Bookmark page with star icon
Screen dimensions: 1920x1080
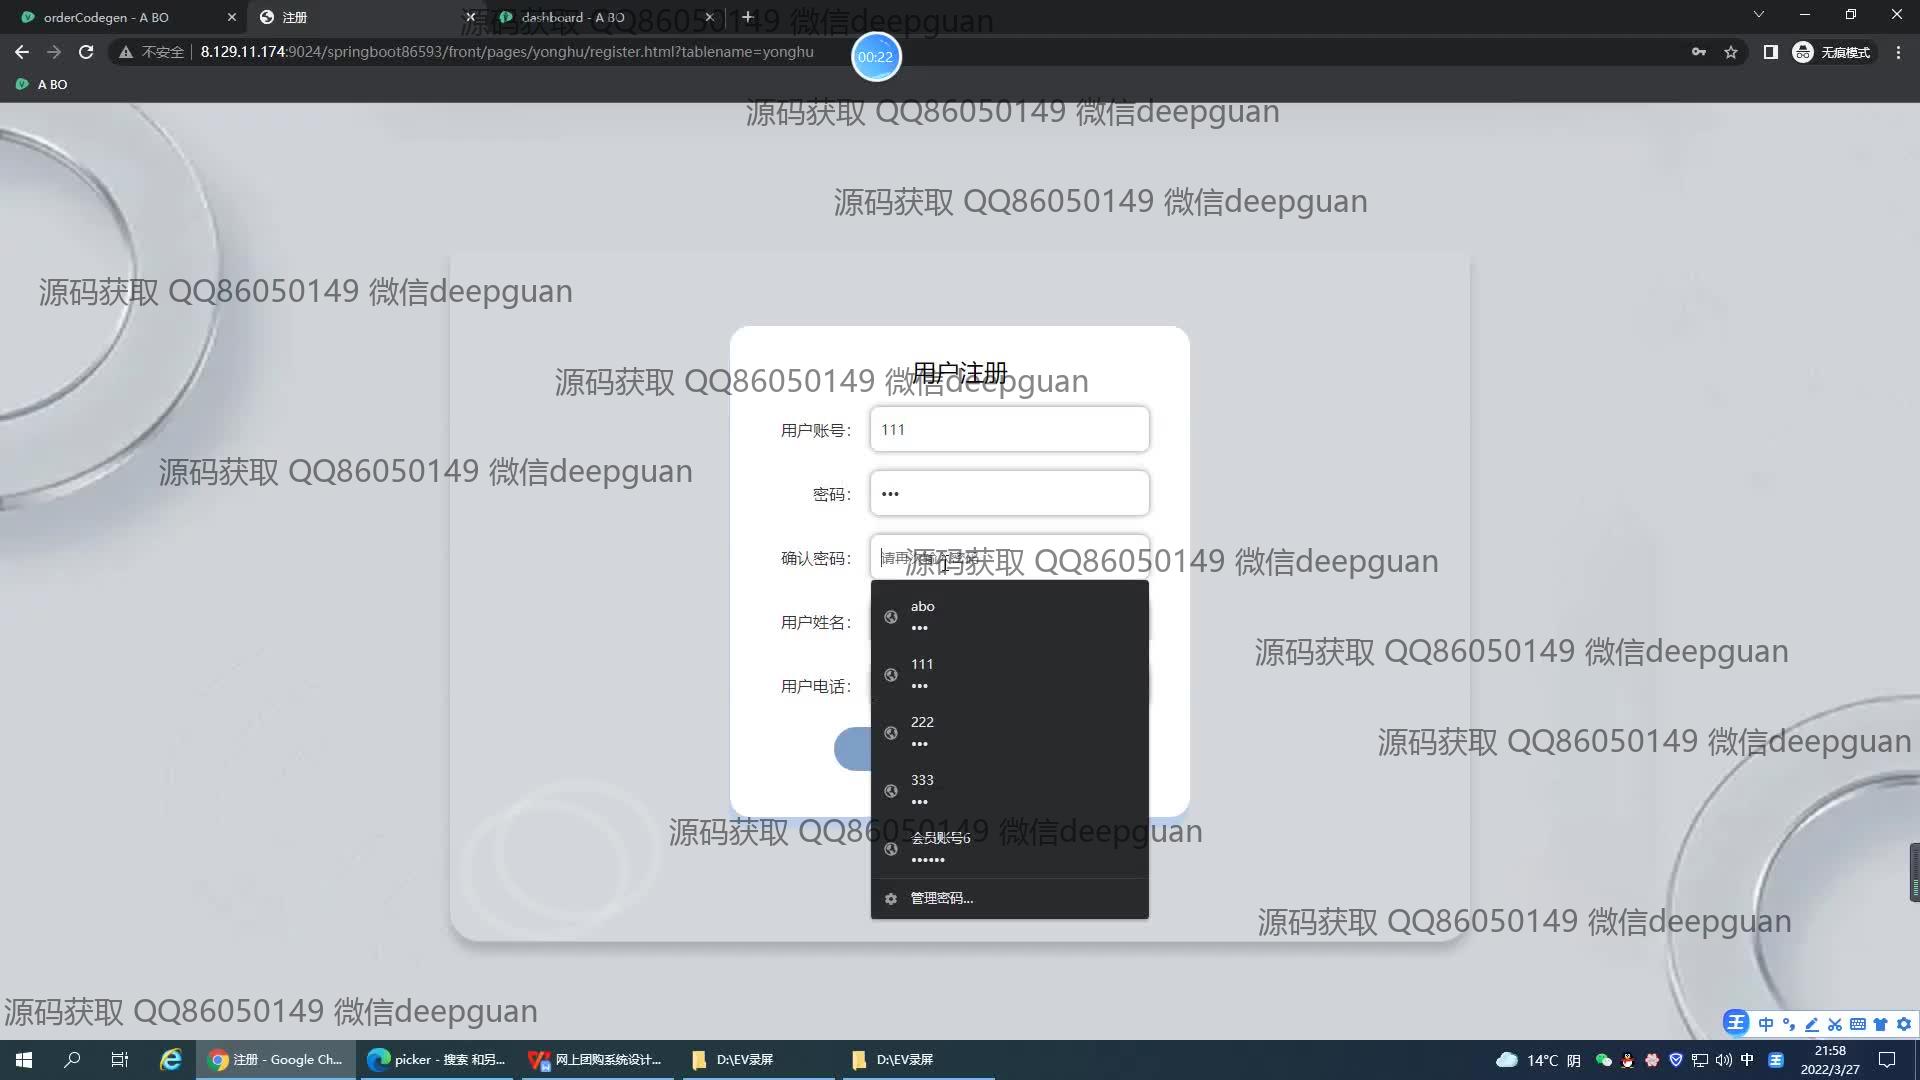pyautogui.click(x=1731, y=52)
